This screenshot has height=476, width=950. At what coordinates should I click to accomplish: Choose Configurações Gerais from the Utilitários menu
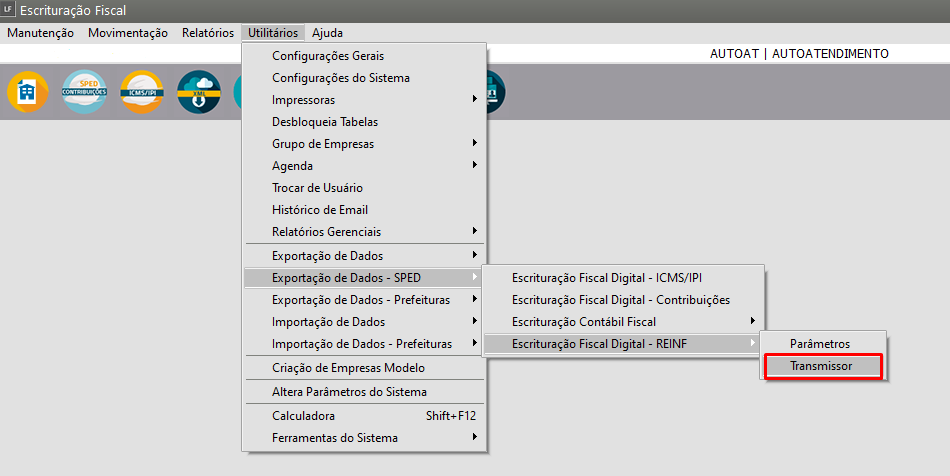(x=328, y=56)
